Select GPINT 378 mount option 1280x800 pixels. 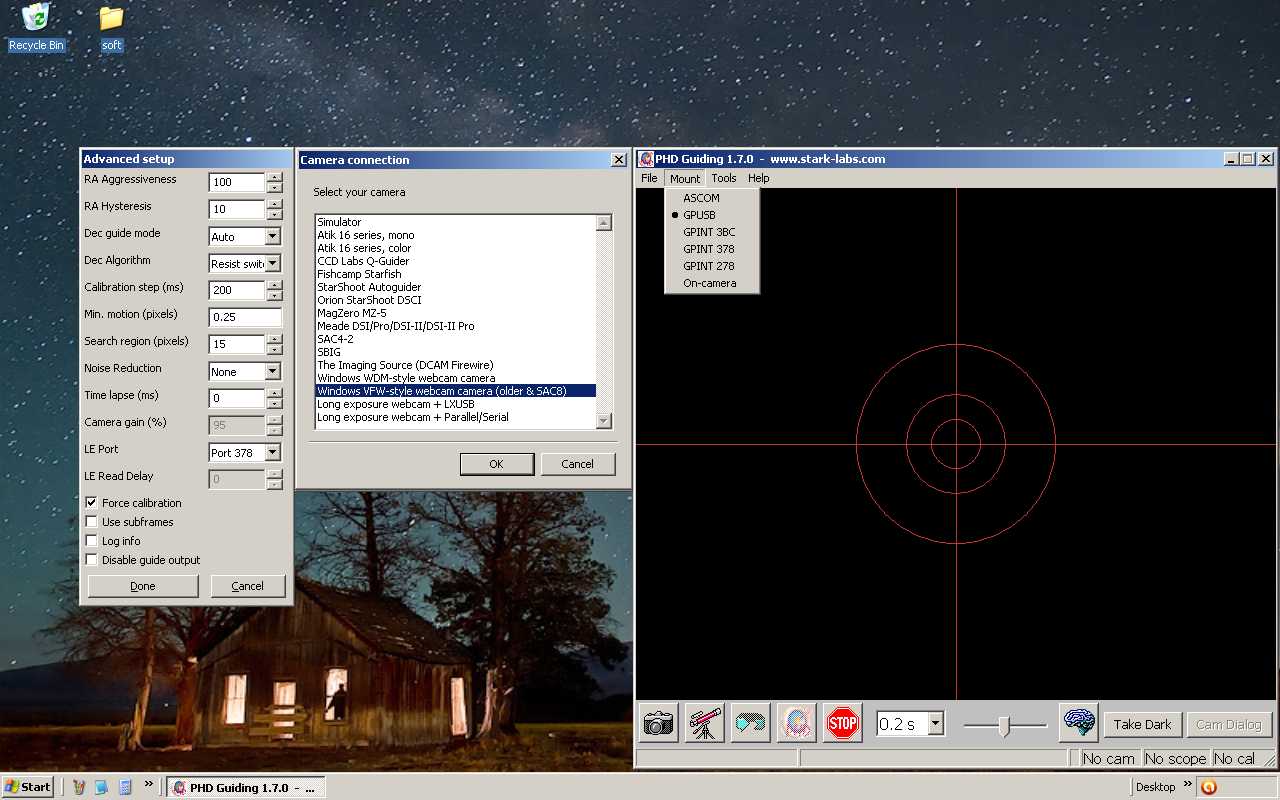point(712,249)
